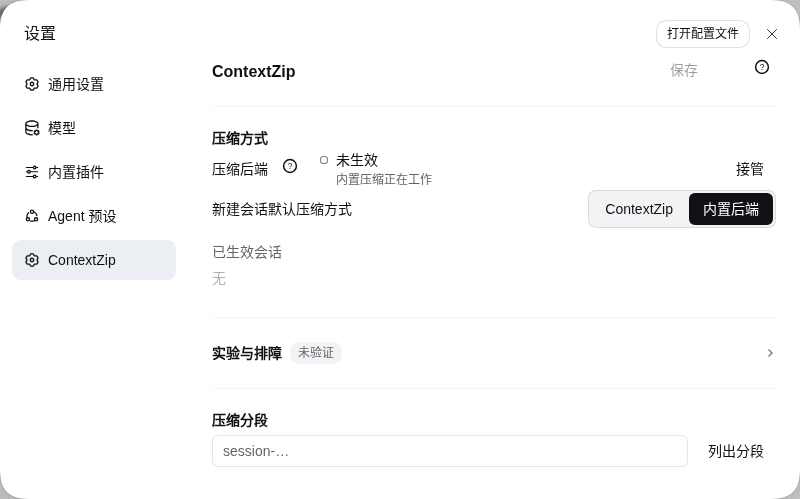Click the help icon near 保存
This screenshot has width=800, height=499.
[762, 67]
